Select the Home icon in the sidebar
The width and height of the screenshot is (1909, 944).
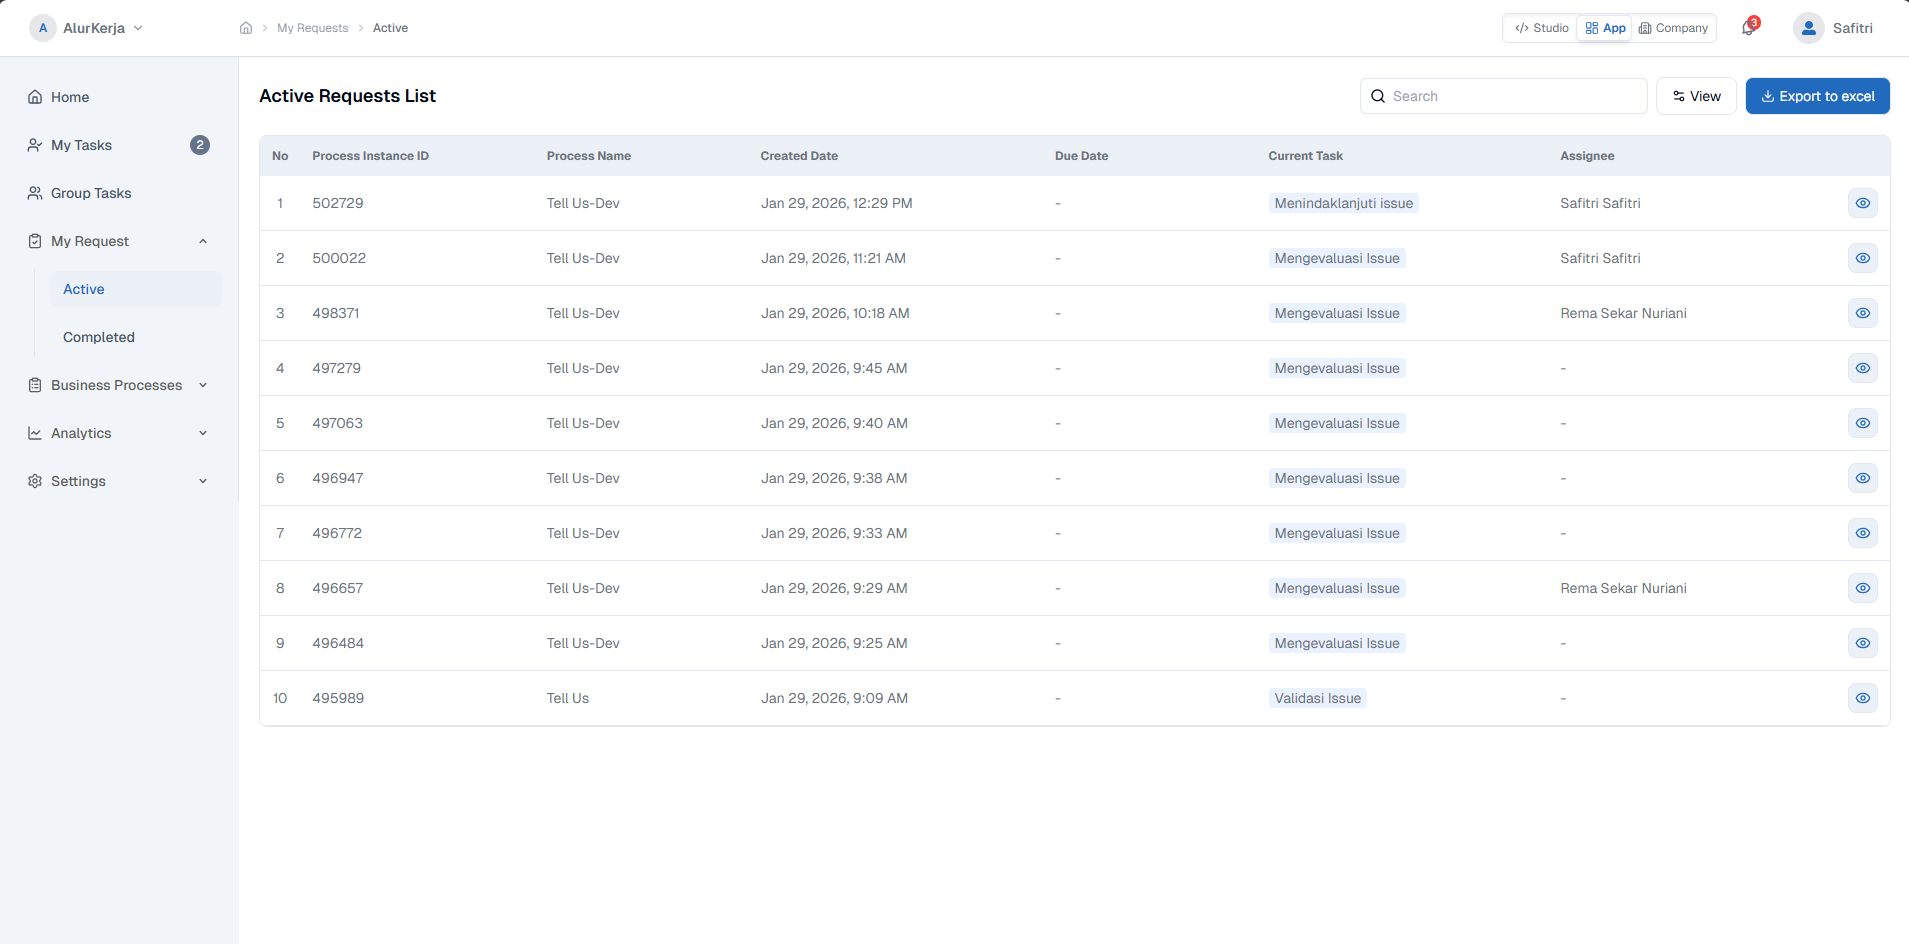click(x=35, y=96)
